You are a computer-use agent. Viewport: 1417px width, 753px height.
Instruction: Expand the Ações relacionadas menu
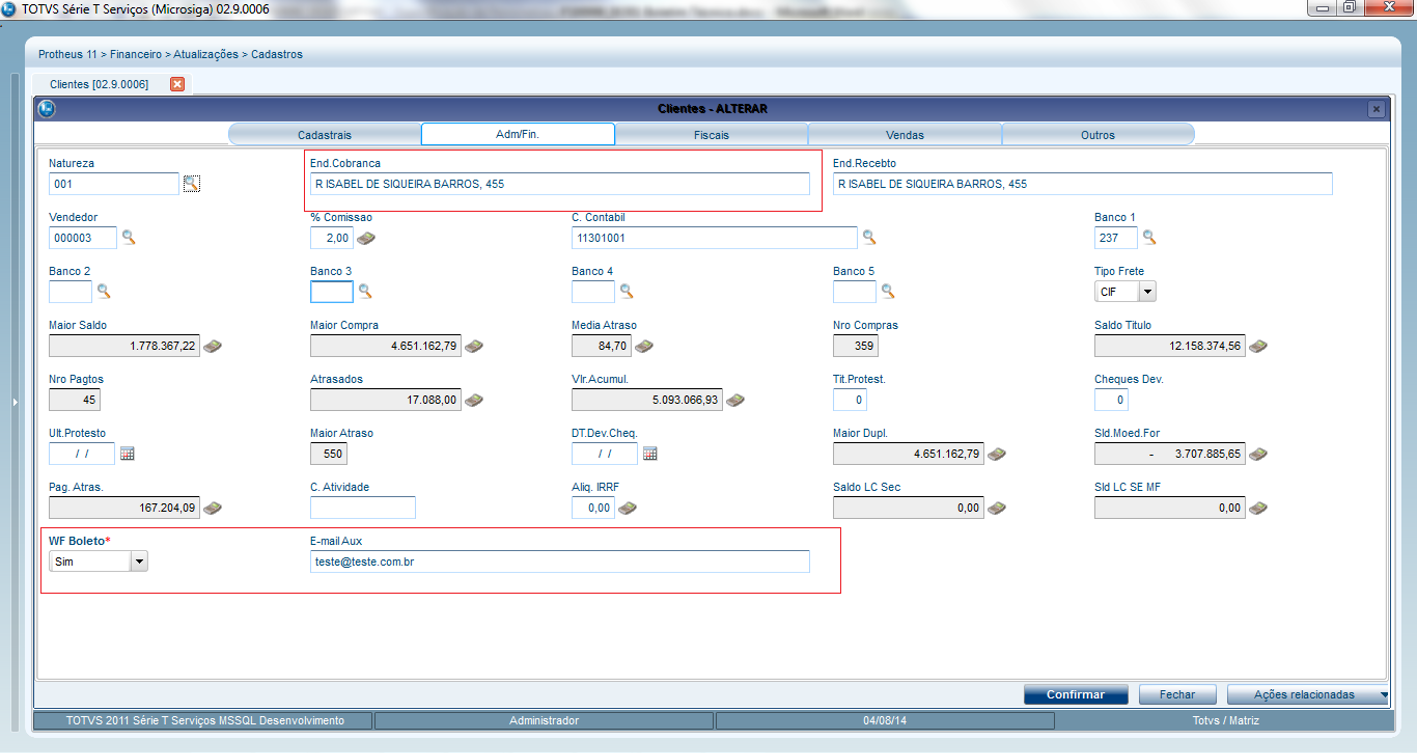tap(1308, 695)
